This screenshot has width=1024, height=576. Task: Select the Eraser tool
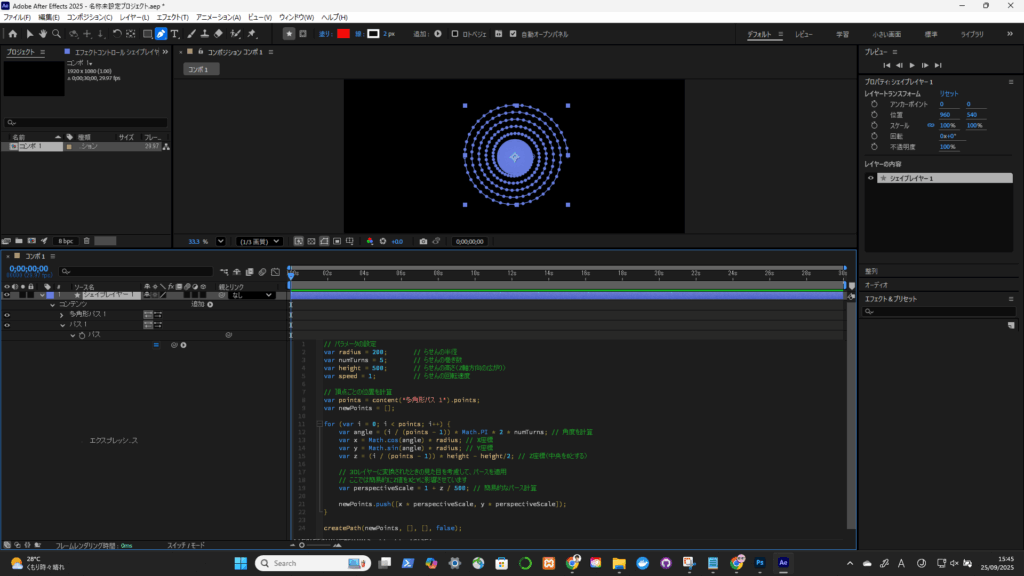tap(219, 34)
